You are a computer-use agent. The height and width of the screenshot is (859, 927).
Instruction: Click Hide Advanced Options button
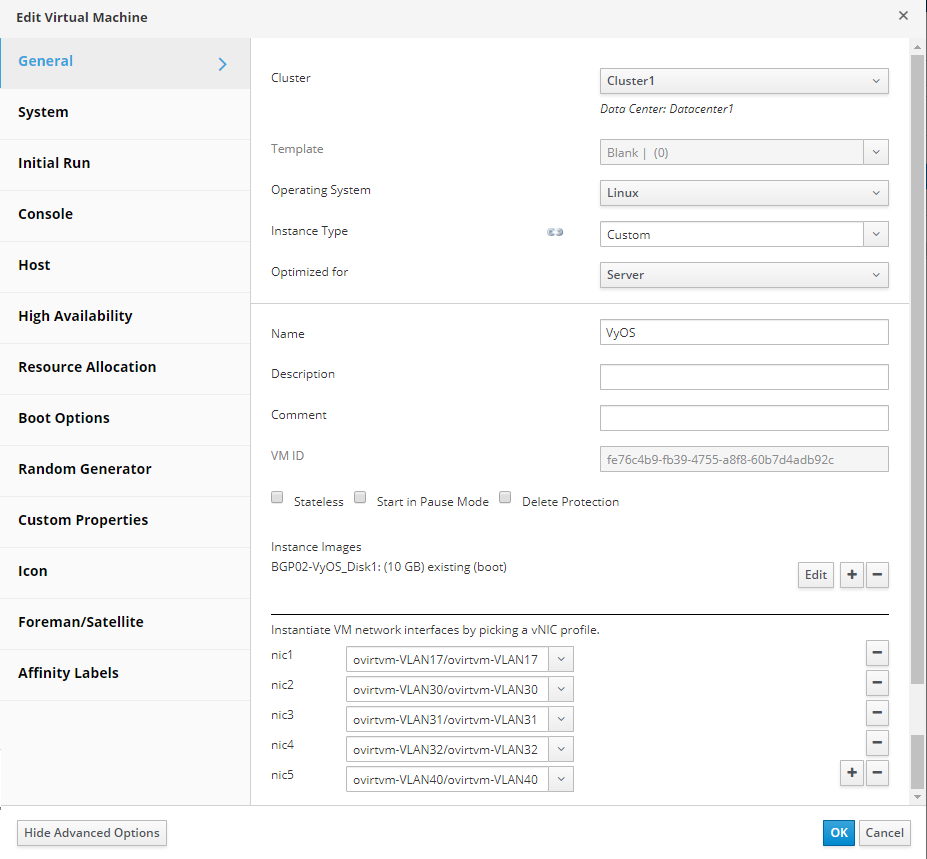coord(92,833)
